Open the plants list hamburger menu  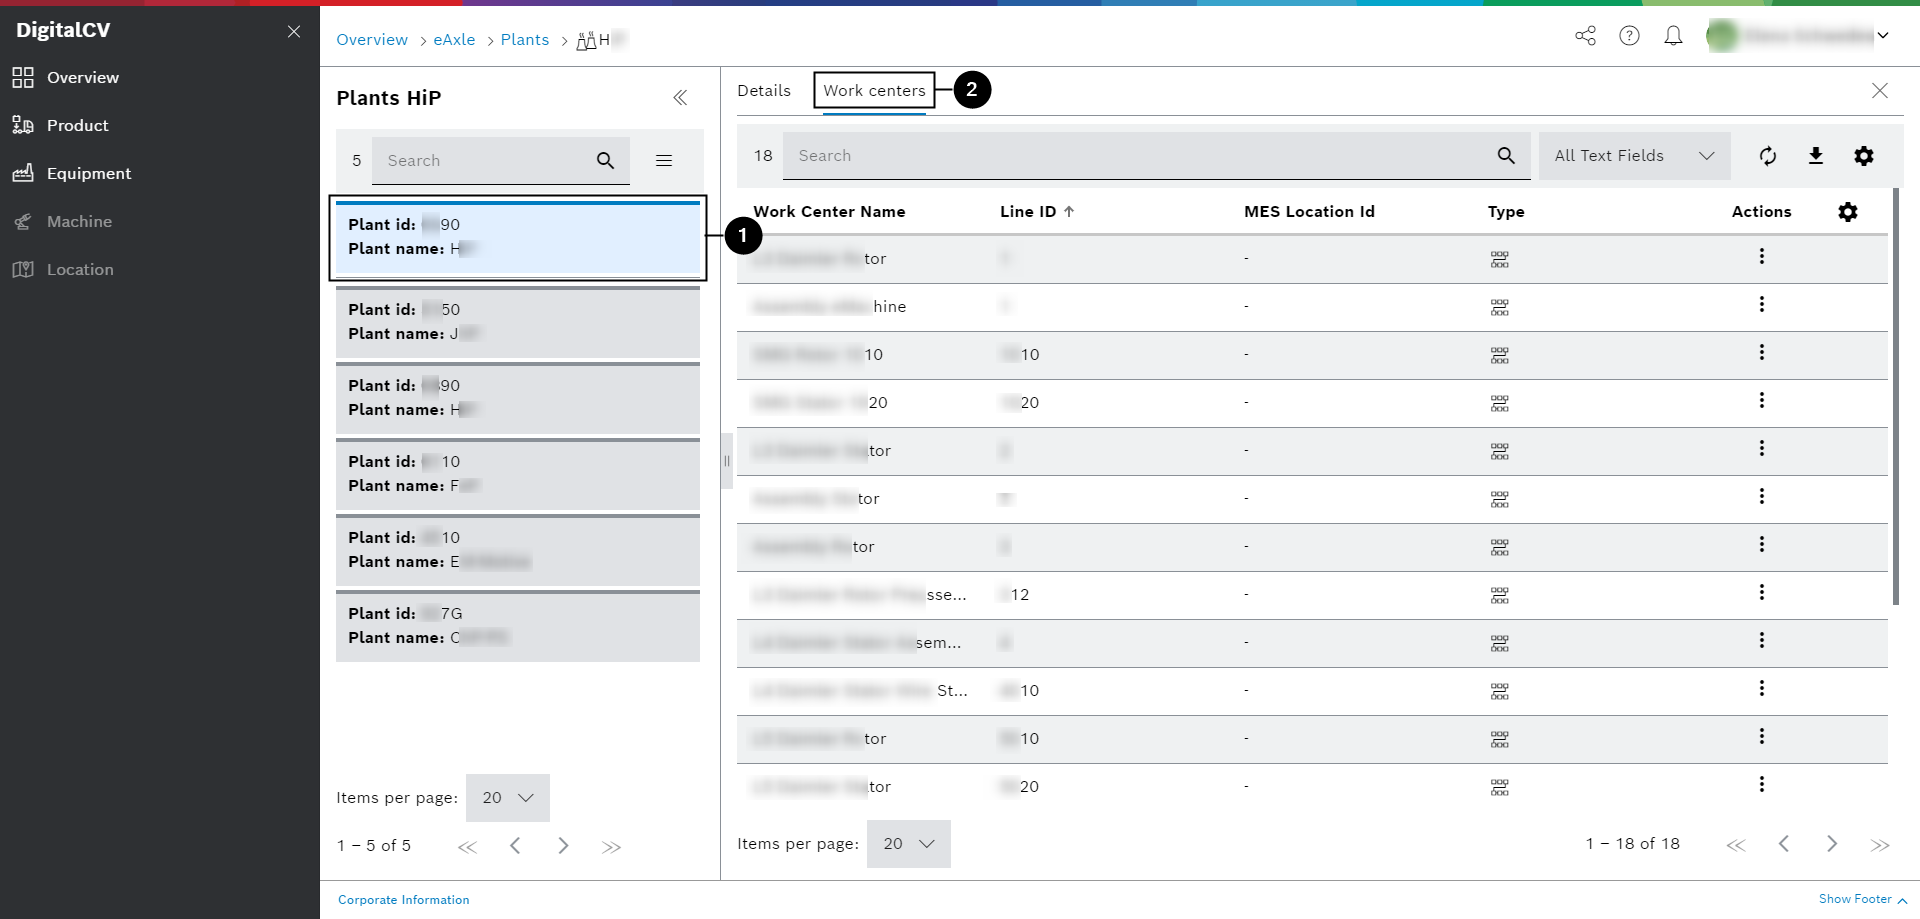pyautogui.click(x=664, y=161)
